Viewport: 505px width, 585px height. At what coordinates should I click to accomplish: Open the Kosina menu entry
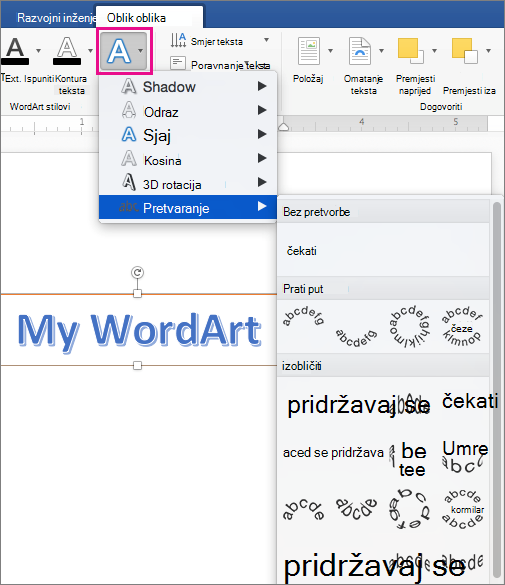click(x=188, y=159)
